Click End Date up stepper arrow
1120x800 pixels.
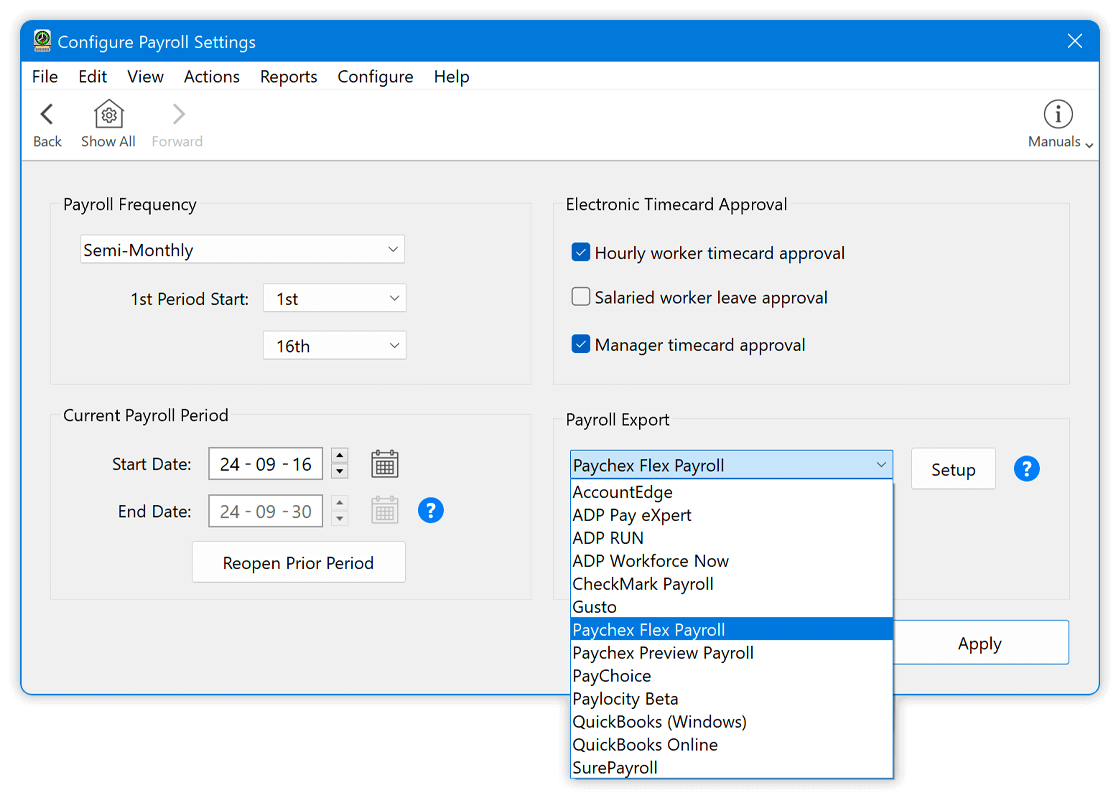340,503
